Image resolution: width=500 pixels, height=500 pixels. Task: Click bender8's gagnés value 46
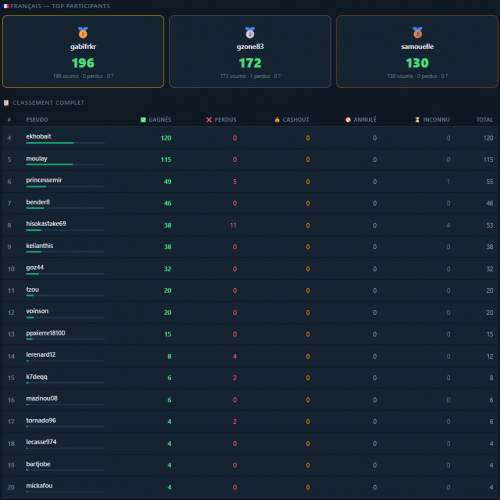[x=168, y=203]
